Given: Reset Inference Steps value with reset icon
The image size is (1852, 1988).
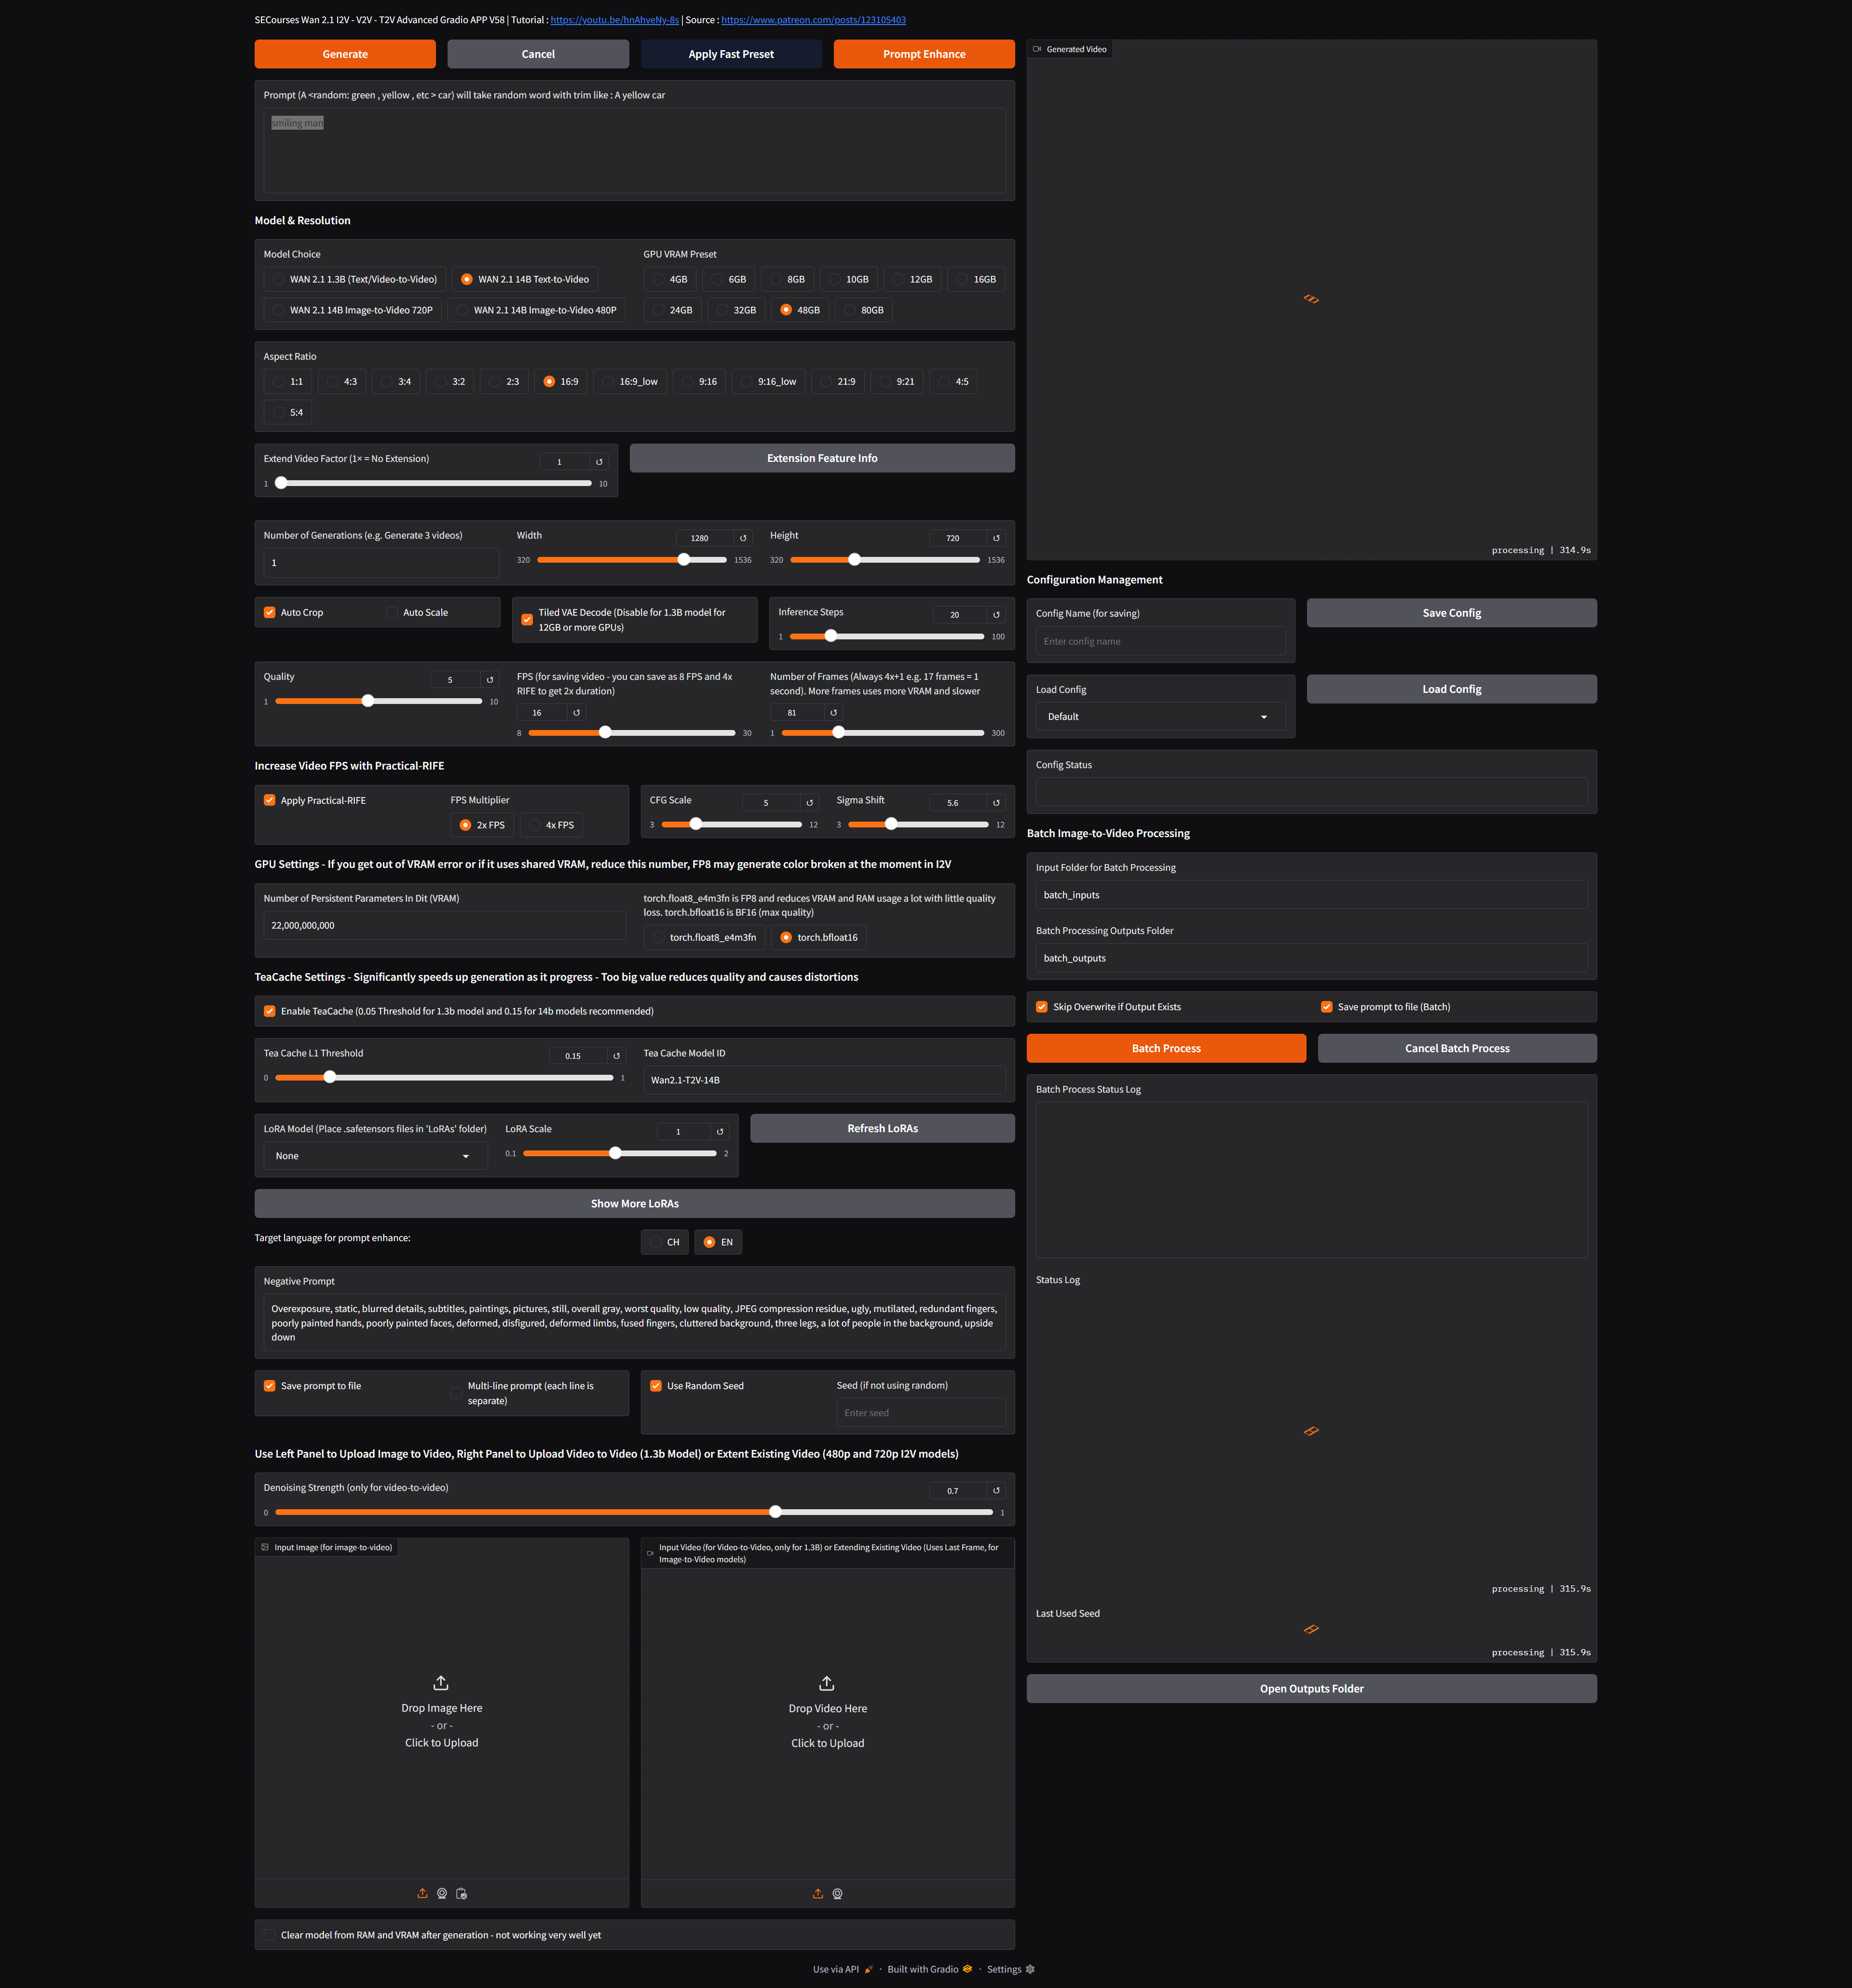Looking at the screenshot, I should click(x=996, y=615).
